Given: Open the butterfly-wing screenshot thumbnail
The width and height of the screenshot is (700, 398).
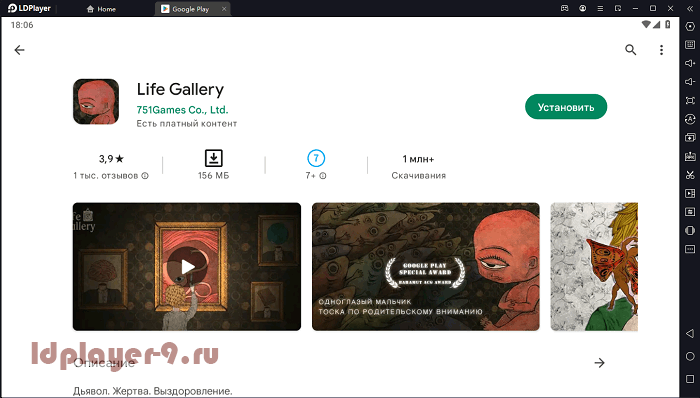Looking at the screenshot, I should (x=594, y=267).
